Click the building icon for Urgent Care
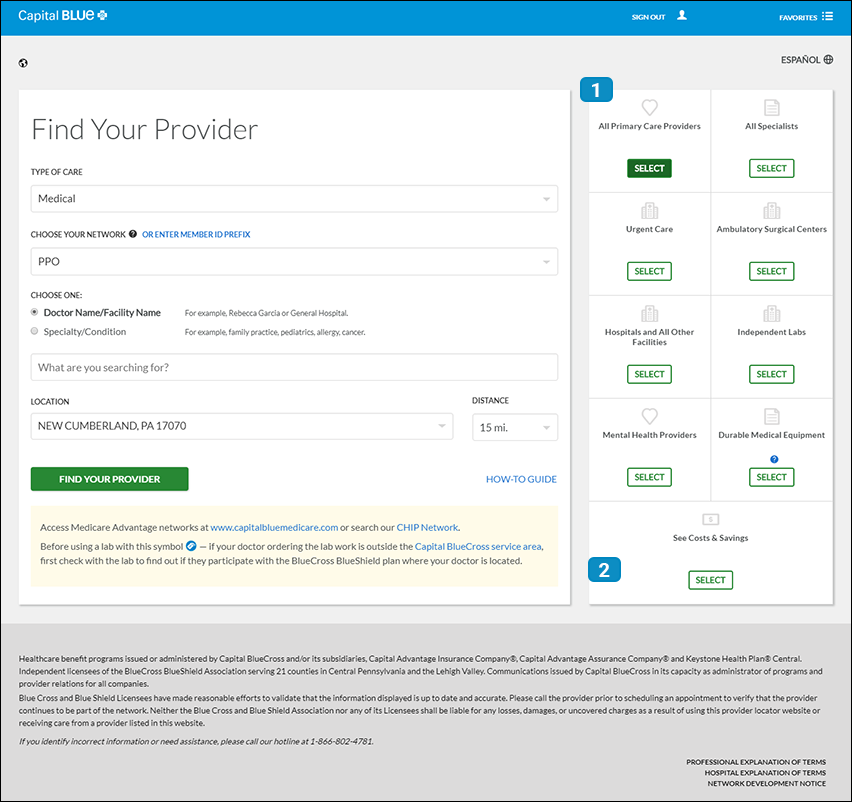Screen dimensions: 852x802 pyautogui.click(x=649, y=210)
